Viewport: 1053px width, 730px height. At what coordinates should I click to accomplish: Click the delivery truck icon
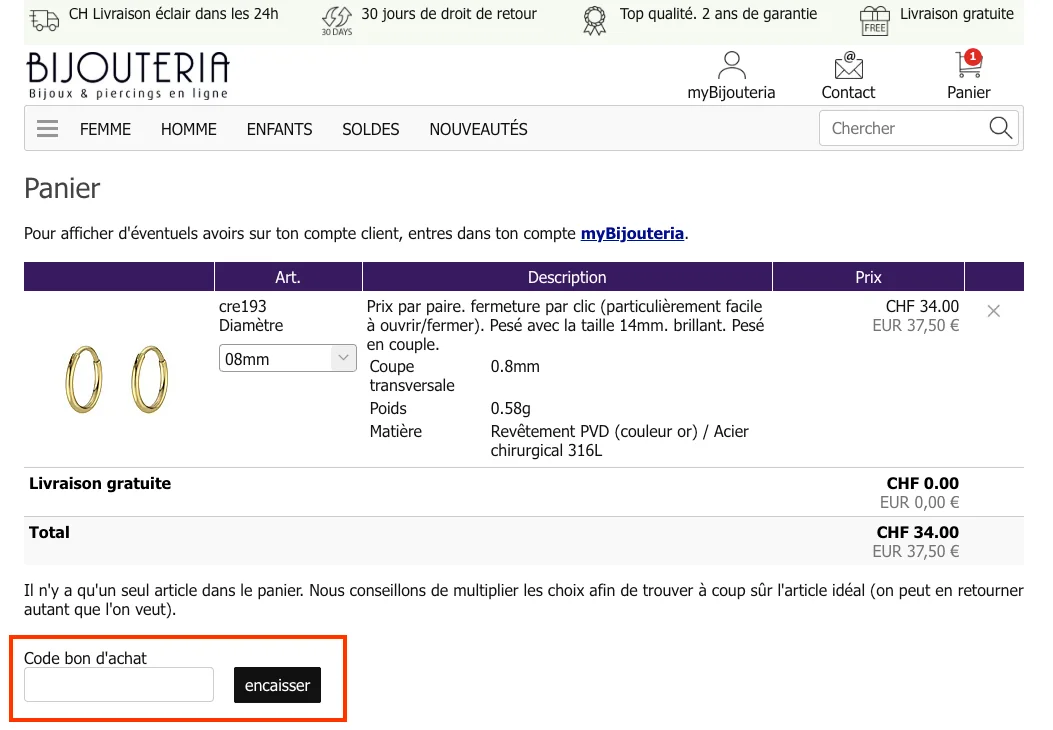pos(44,20)
